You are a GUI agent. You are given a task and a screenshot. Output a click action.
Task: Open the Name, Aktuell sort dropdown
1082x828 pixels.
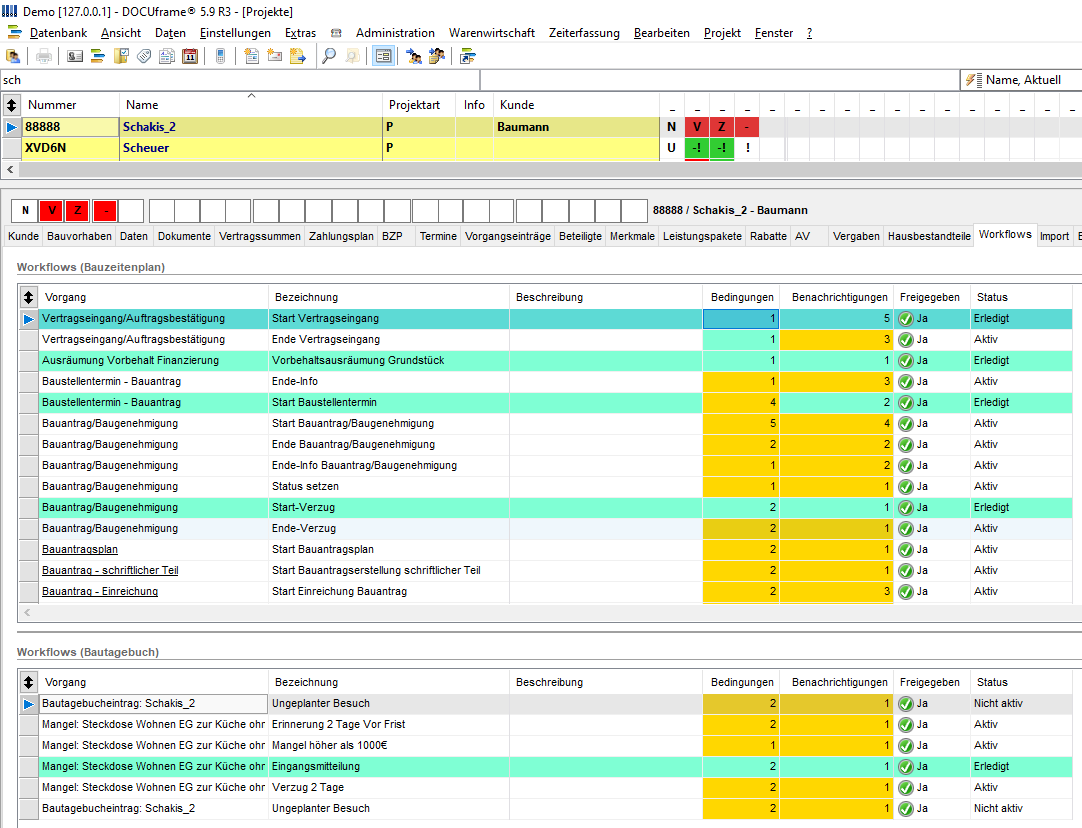[1021, 80]
